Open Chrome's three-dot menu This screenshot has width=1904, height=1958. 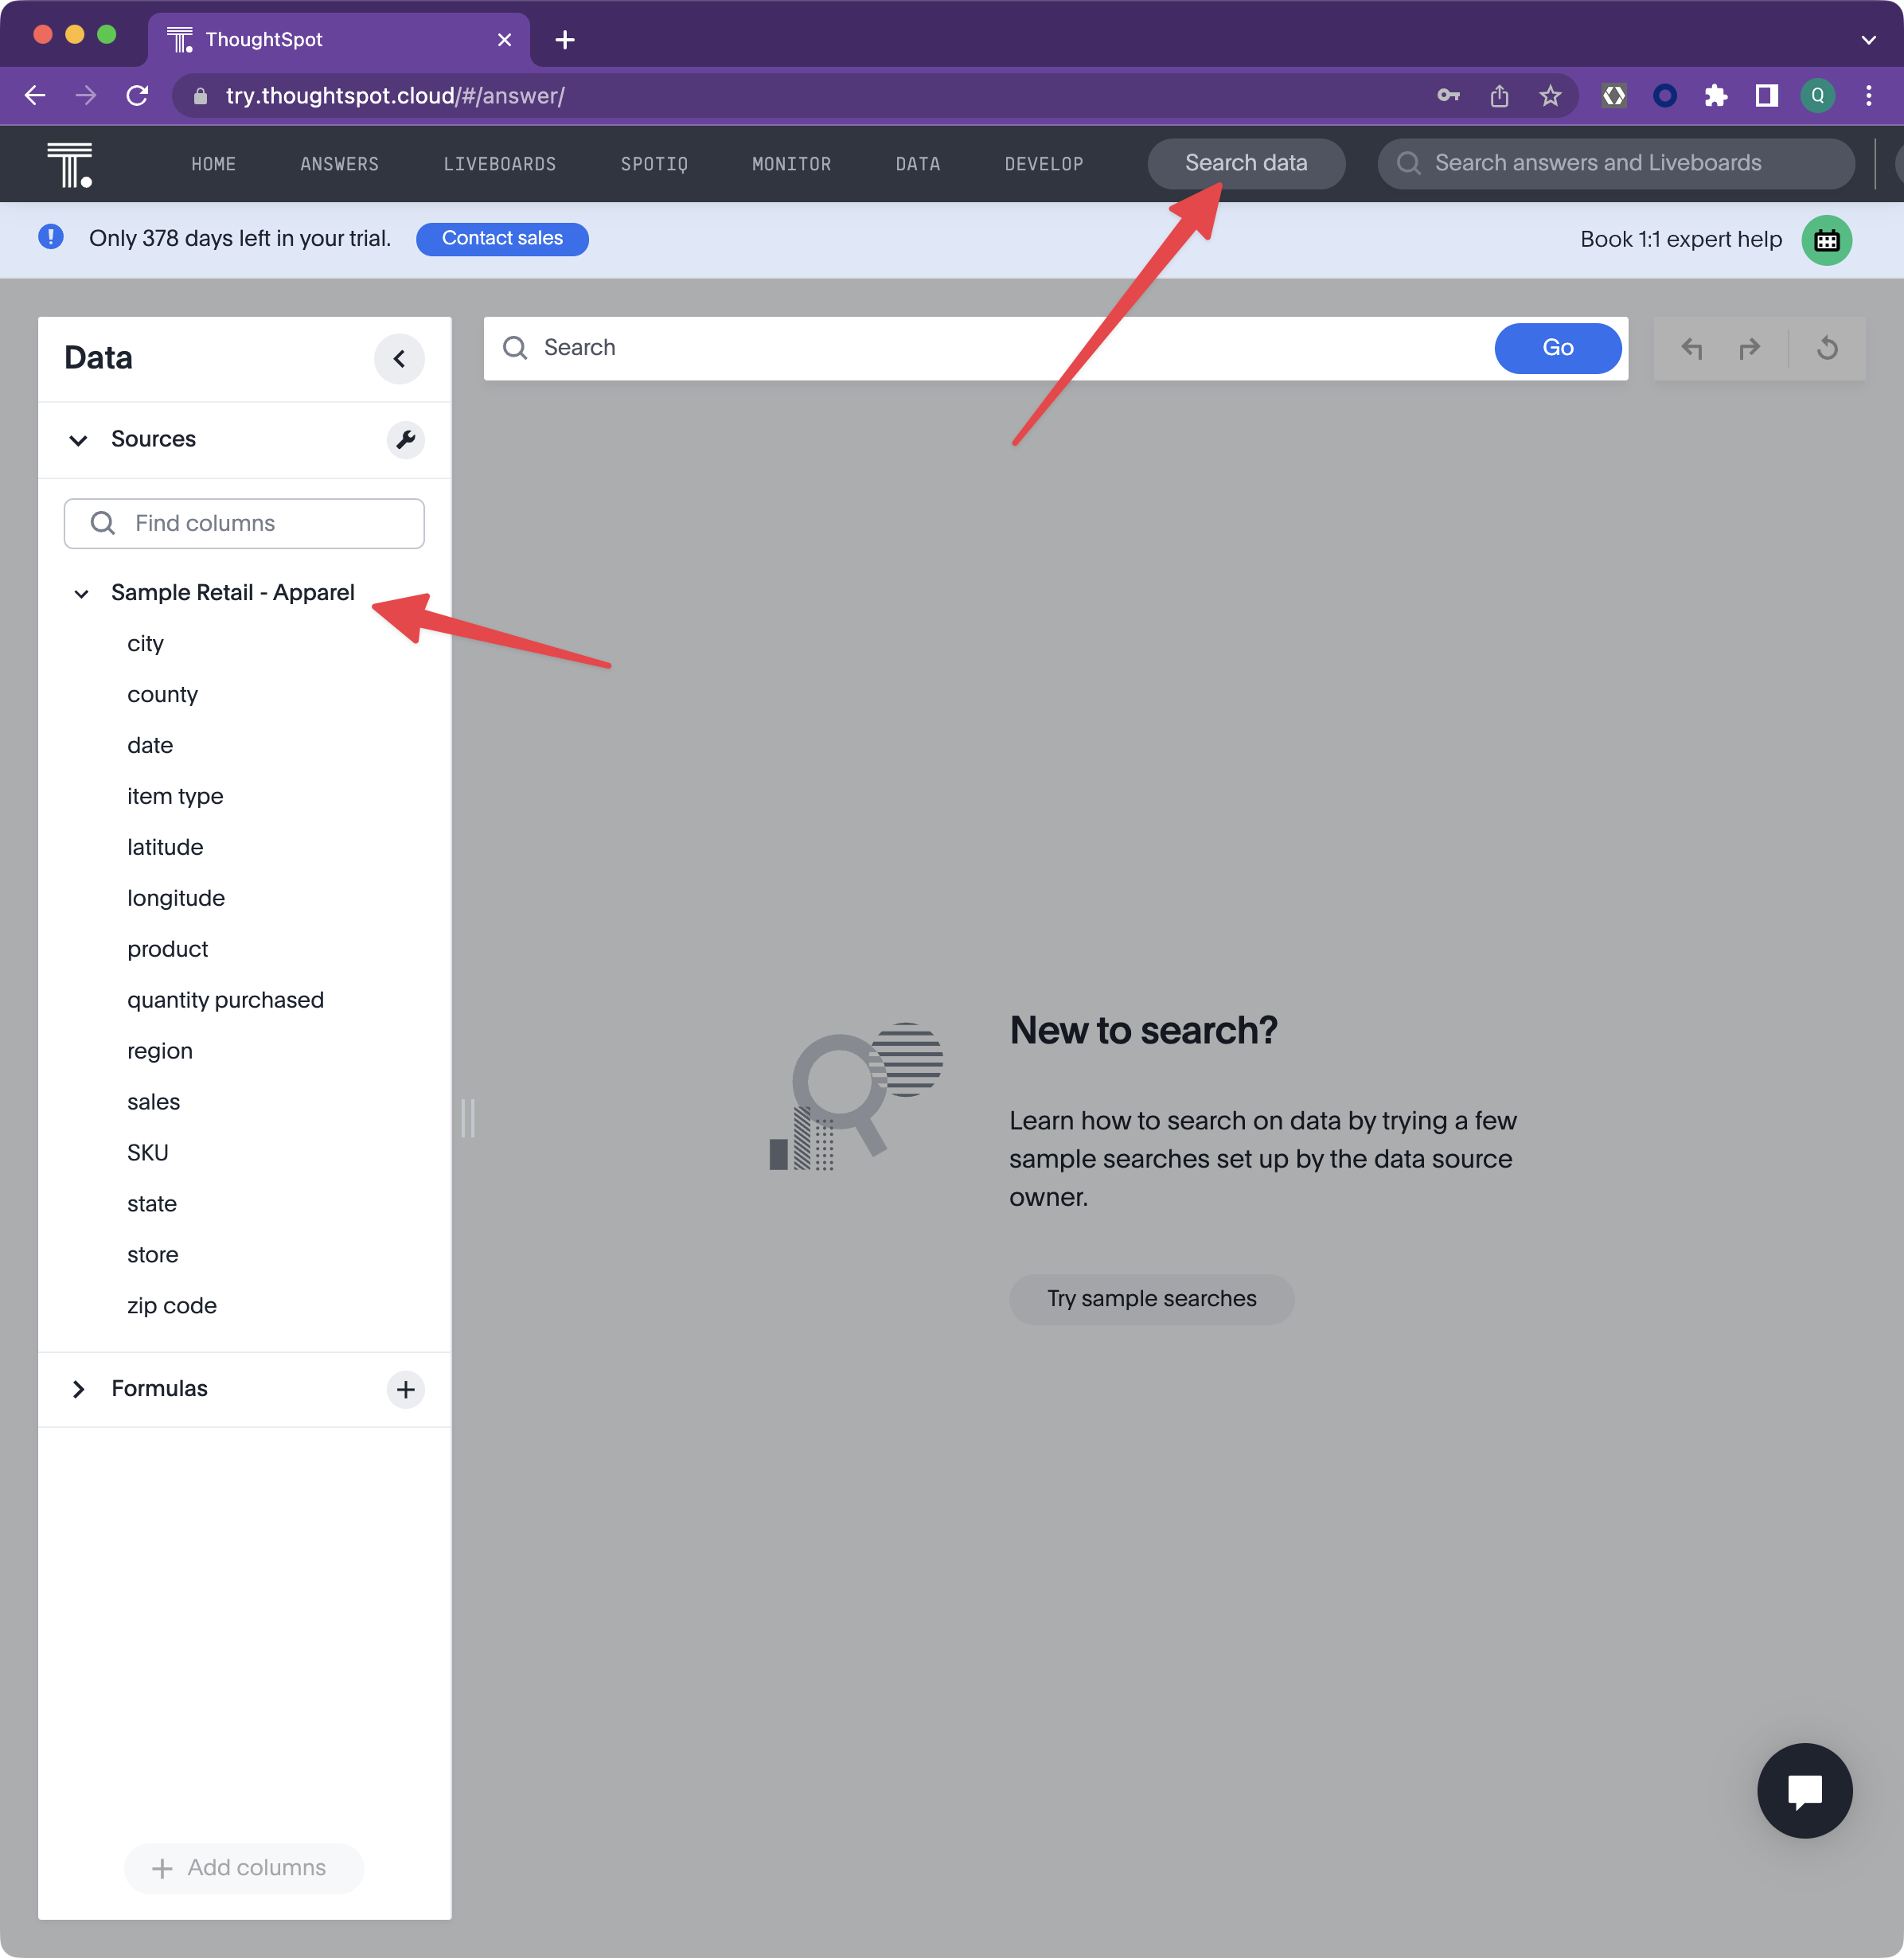click(x=1868, y=95)
